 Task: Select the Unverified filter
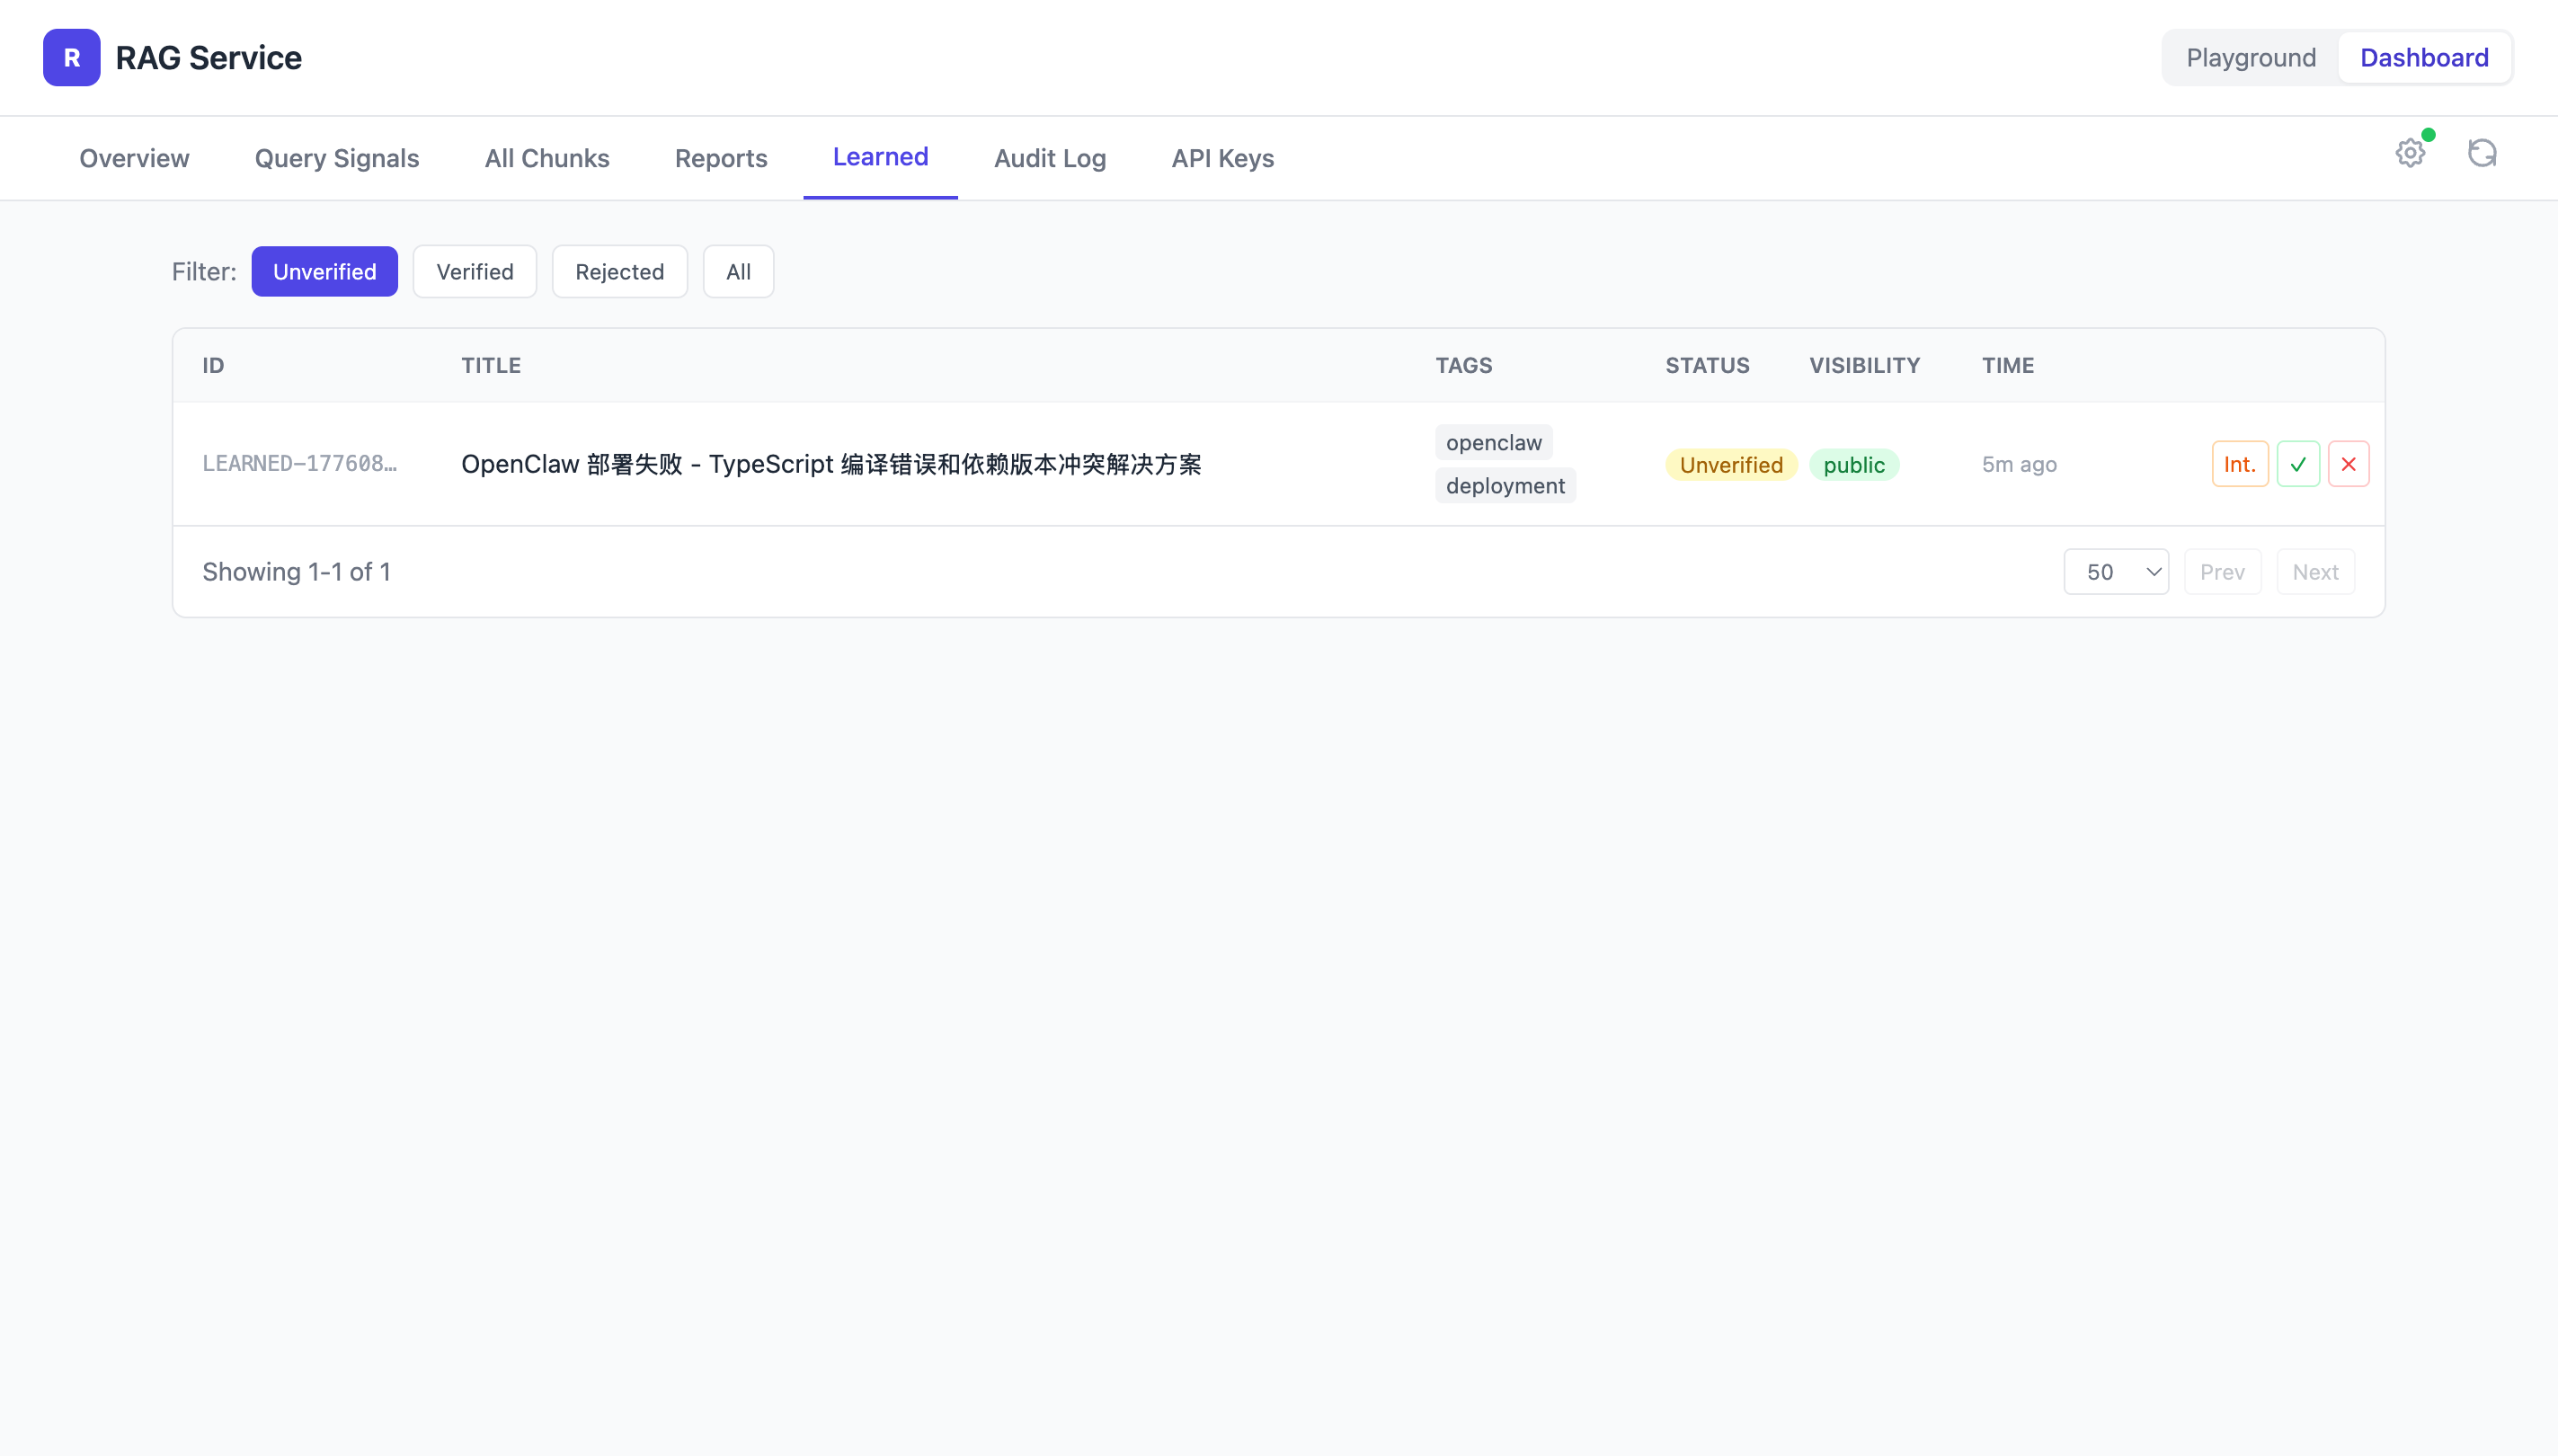[x=324, y=272]
